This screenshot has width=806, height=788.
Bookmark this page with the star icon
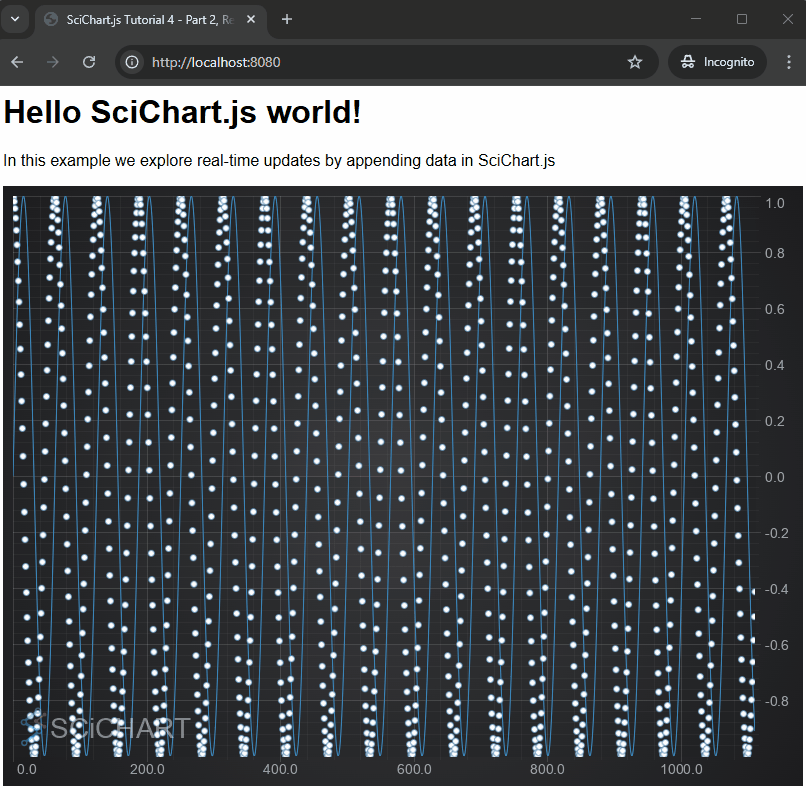click(635, 62)
